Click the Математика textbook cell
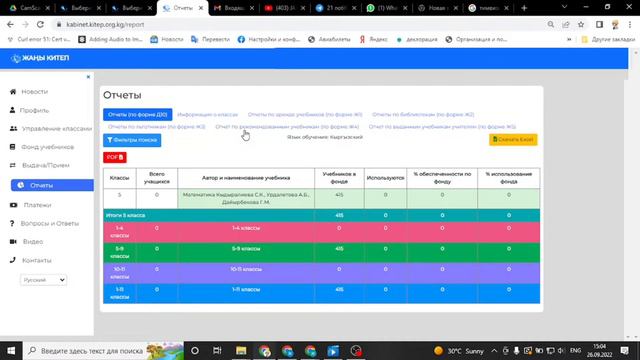 coord(246,198)
